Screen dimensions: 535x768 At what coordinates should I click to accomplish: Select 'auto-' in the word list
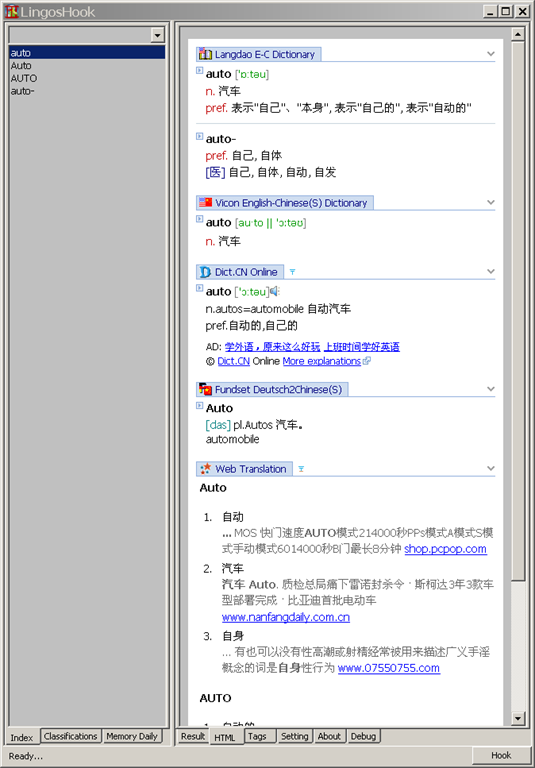(x=87, y=91)
